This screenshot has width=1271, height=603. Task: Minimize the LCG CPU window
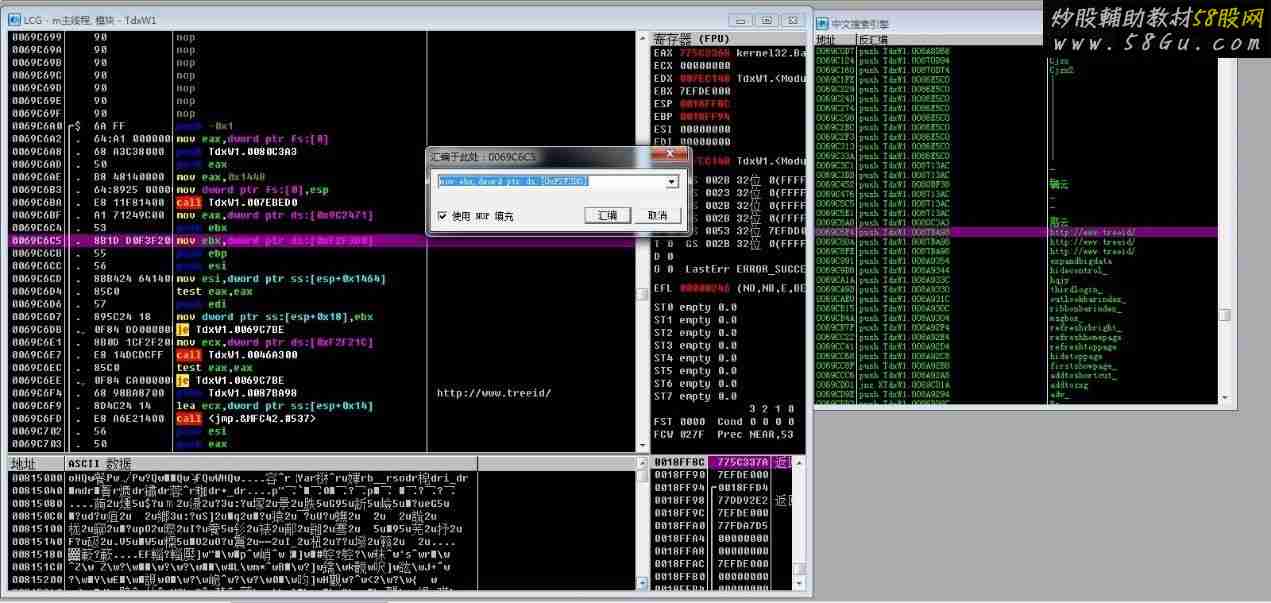741,20
